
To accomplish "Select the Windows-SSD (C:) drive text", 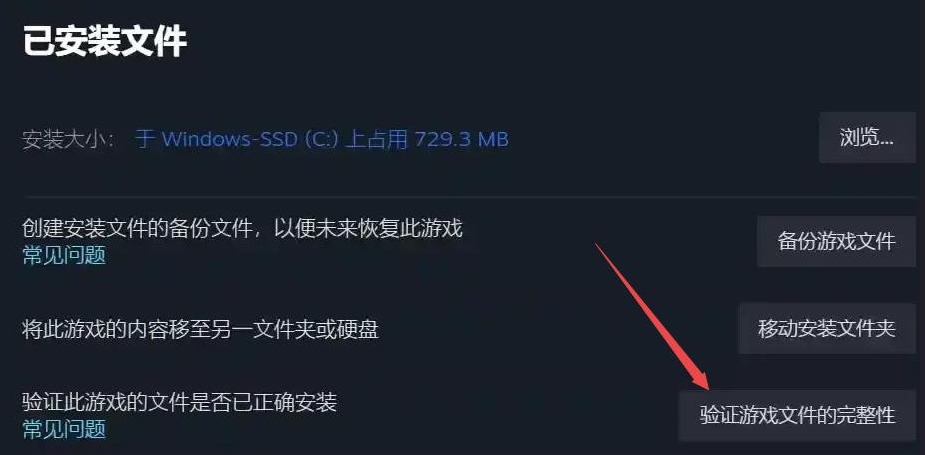I will point(250,139).
